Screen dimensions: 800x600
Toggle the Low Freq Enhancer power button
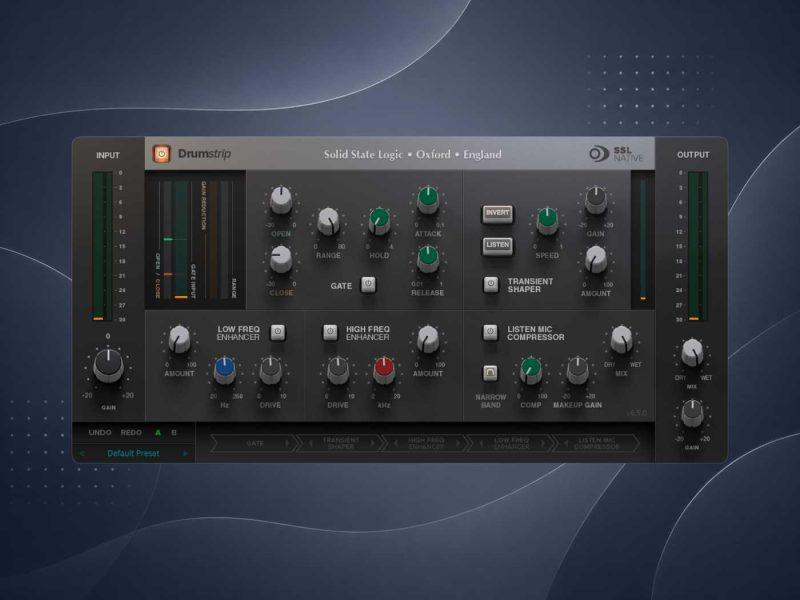click(x=278, y=332)
